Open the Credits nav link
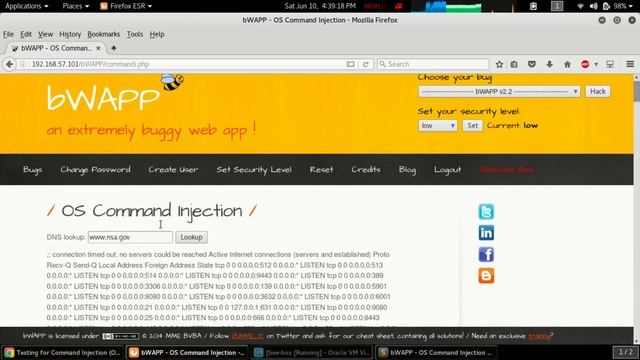 click(366, 169)
